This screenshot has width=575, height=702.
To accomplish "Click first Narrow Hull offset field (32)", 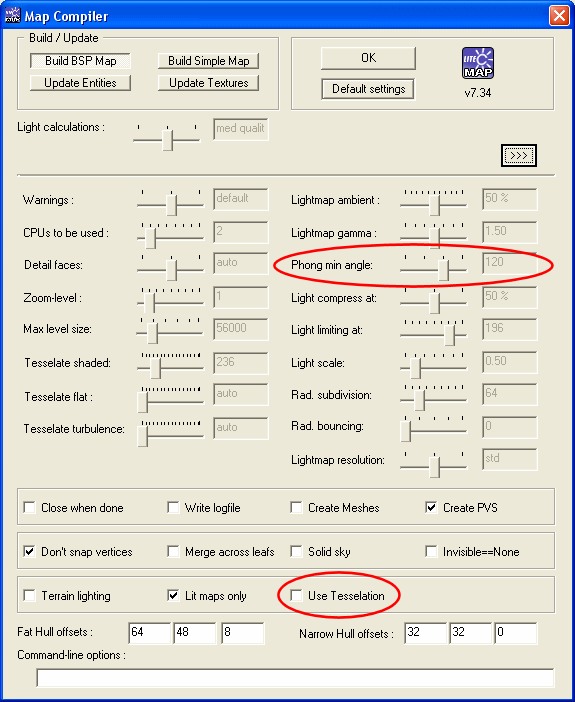I will (x=425, y=633).
